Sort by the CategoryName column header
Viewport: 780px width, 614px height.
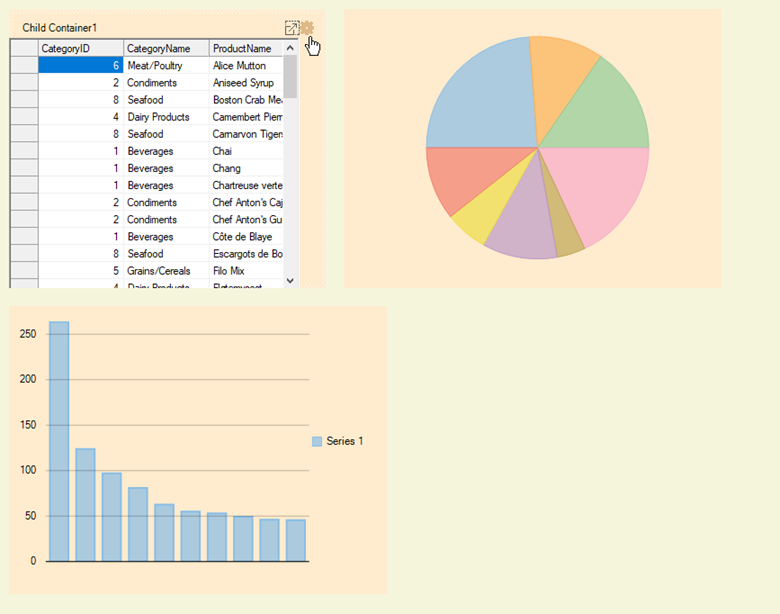pos(166,48)
